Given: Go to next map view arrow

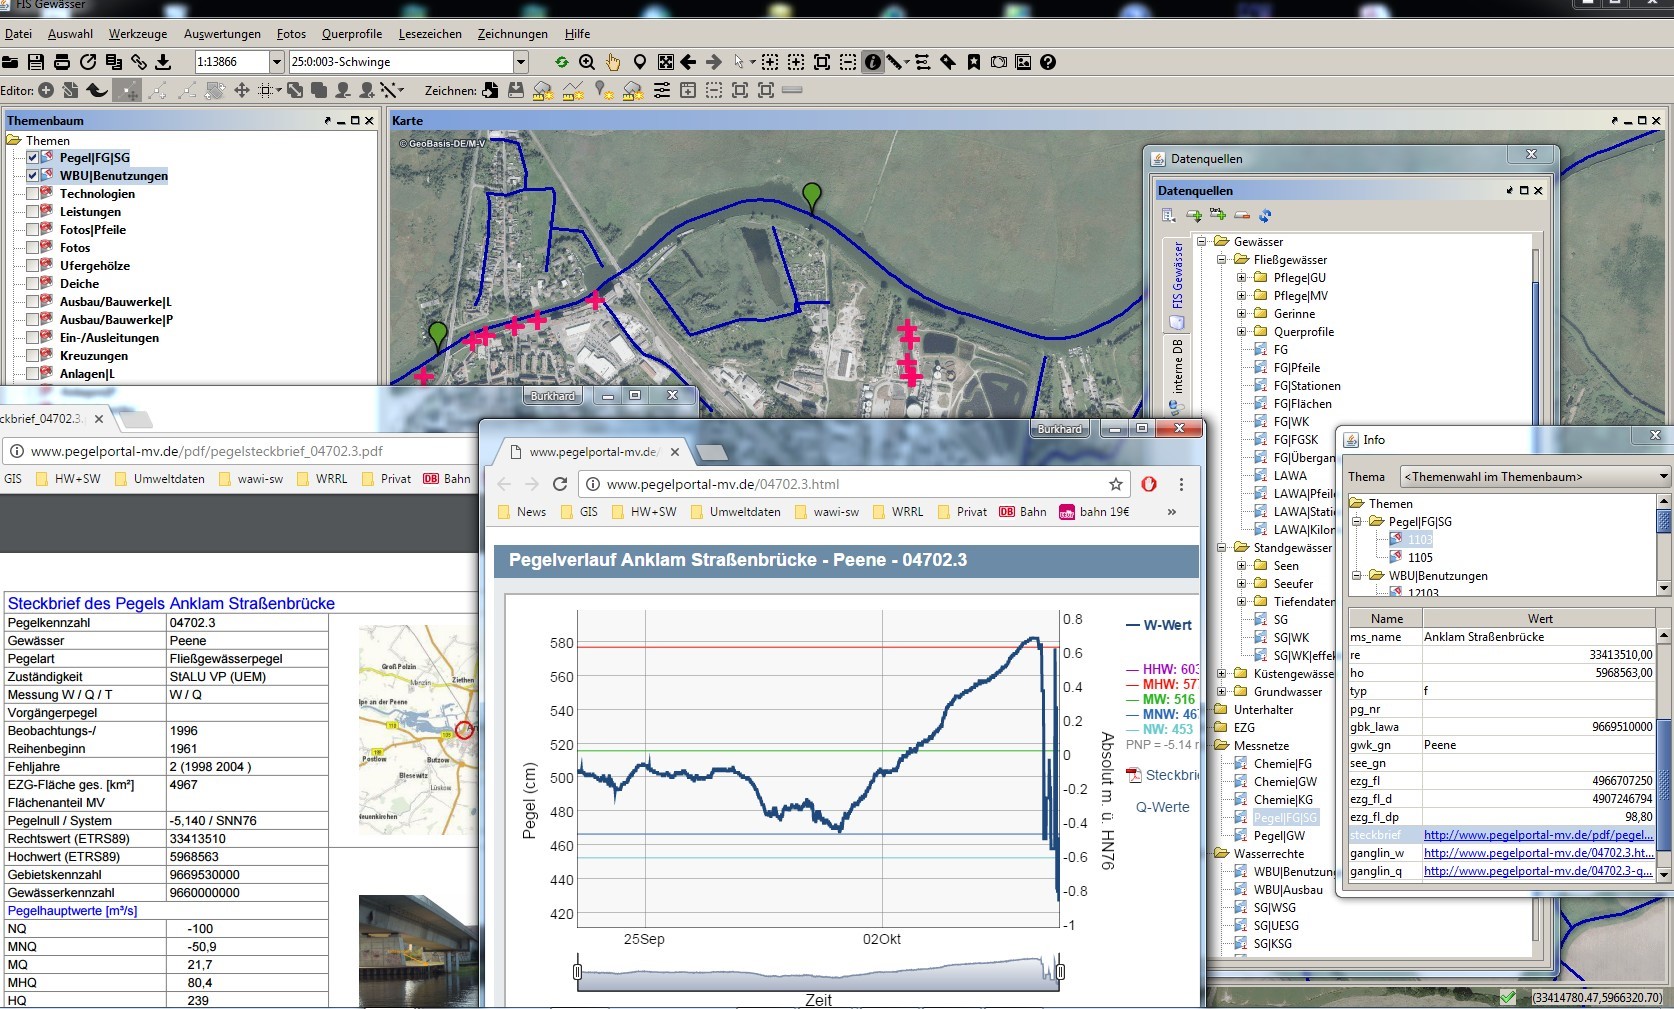Looking at the screenshot, I should [x=714, y=62].
